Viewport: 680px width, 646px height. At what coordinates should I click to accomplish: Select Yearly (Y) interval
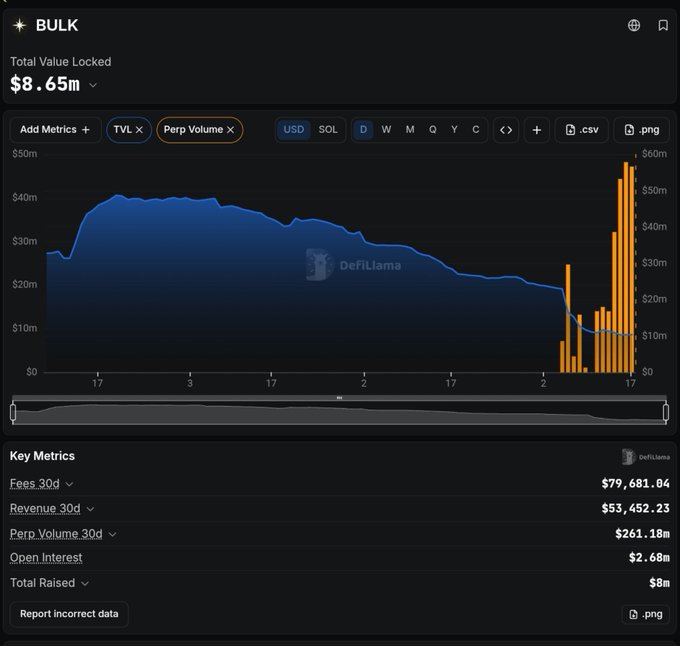tap(454, 130)
